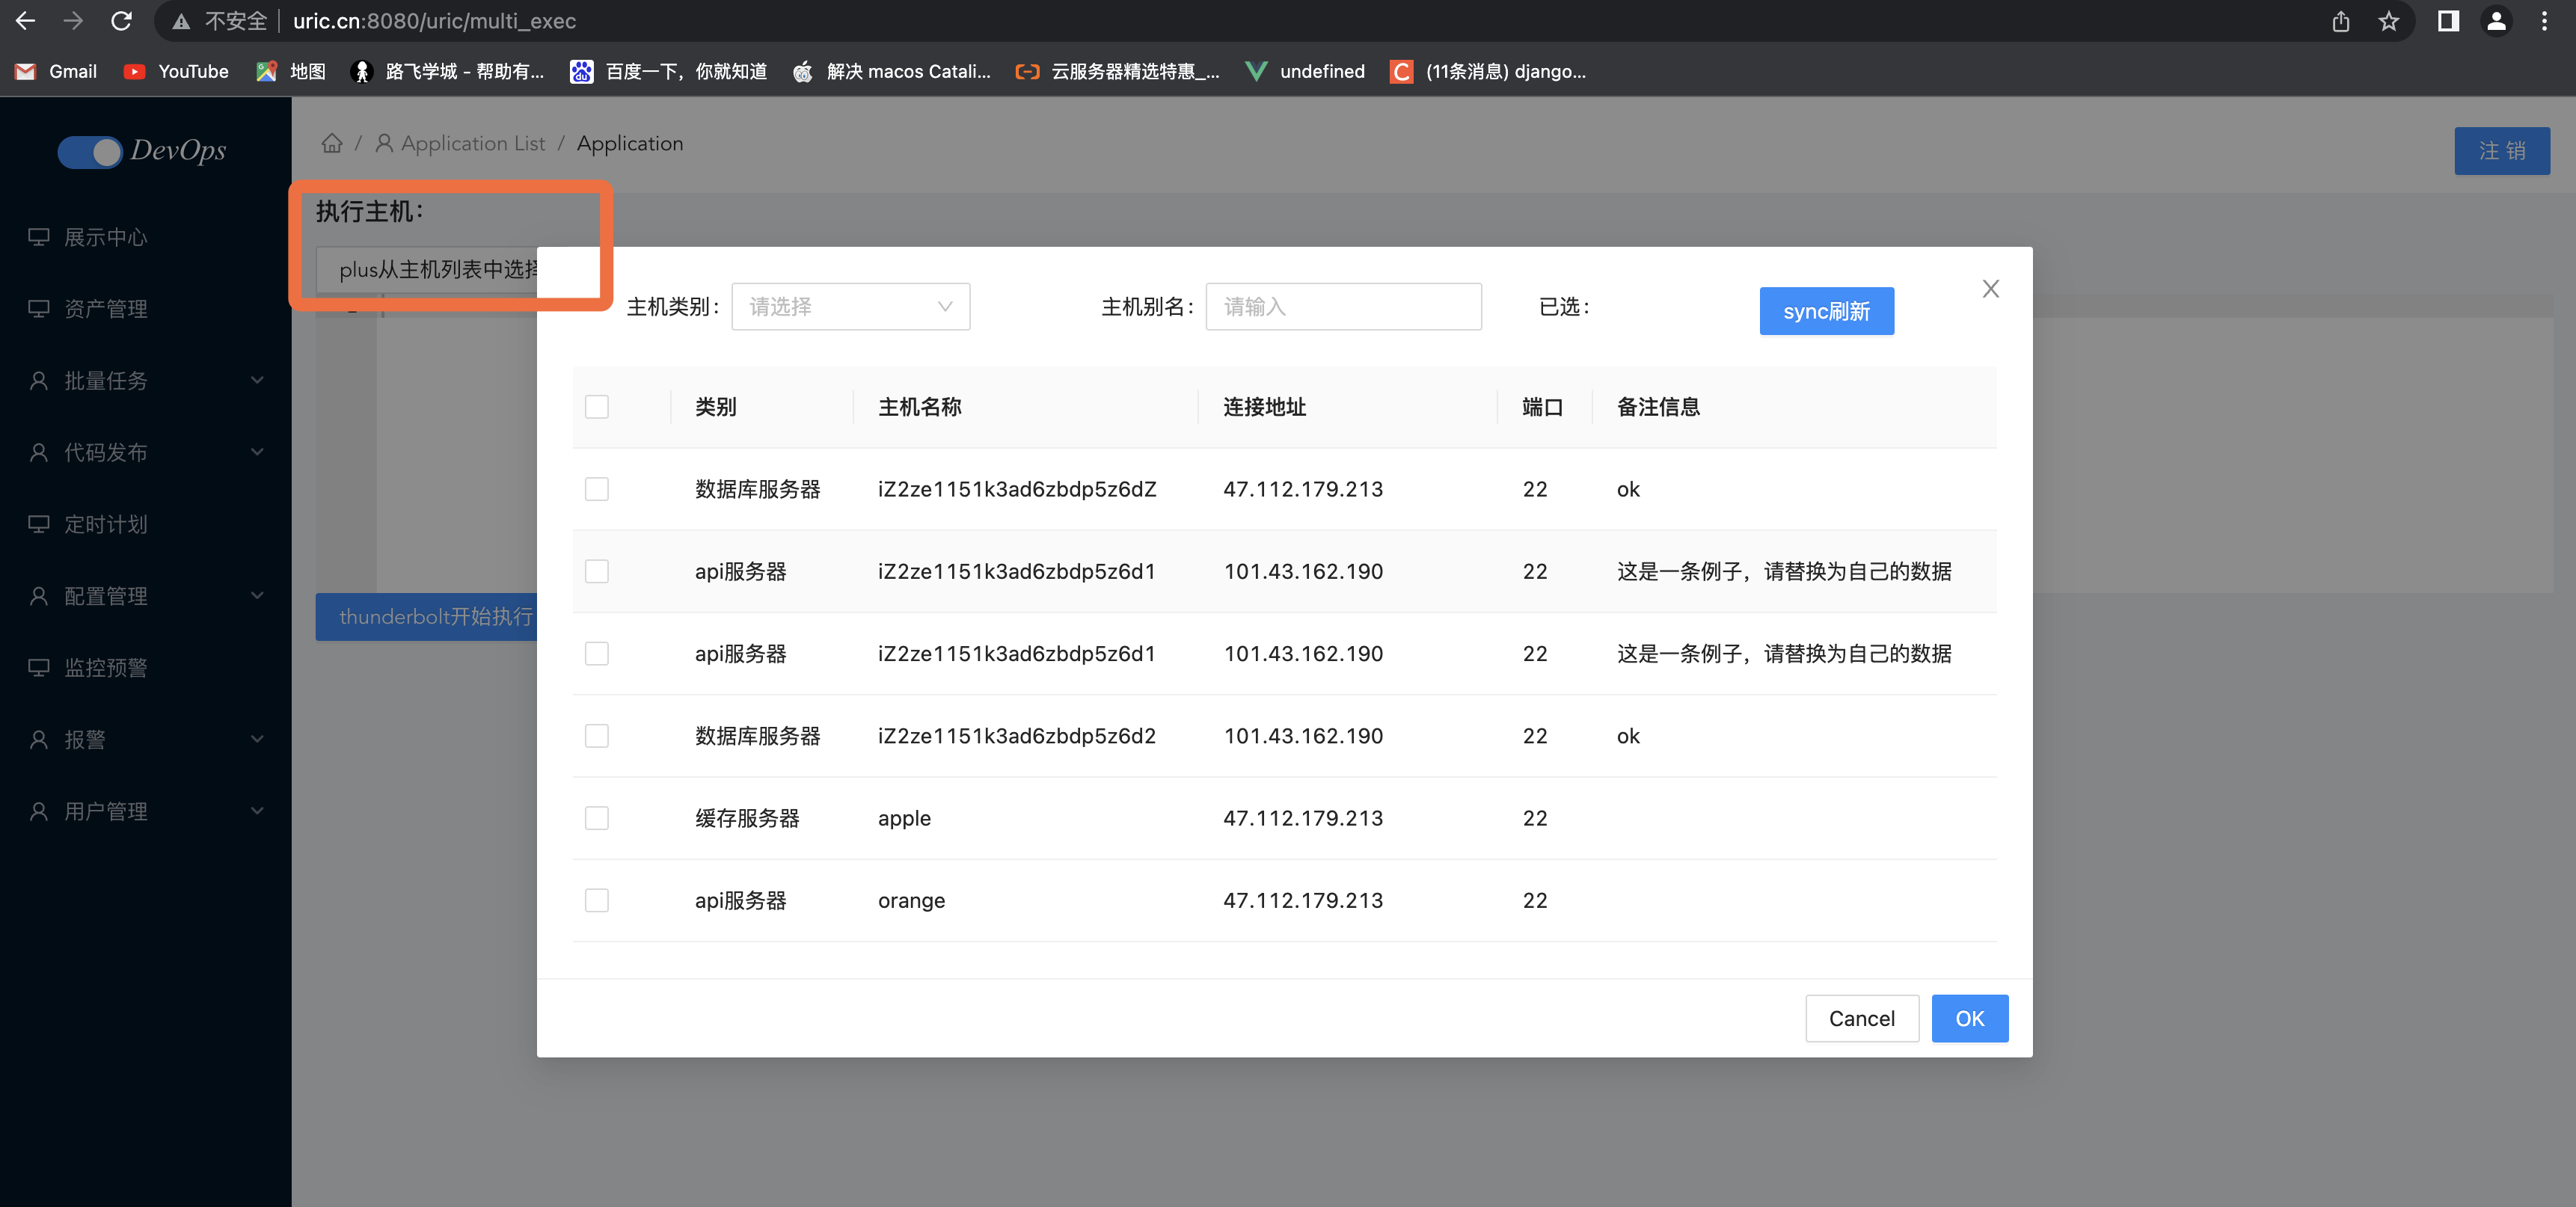Bookmark this page with the star icon
Image resolution: width=2576 pixels, height=1207 pixels.
[x=2389, y=21]
